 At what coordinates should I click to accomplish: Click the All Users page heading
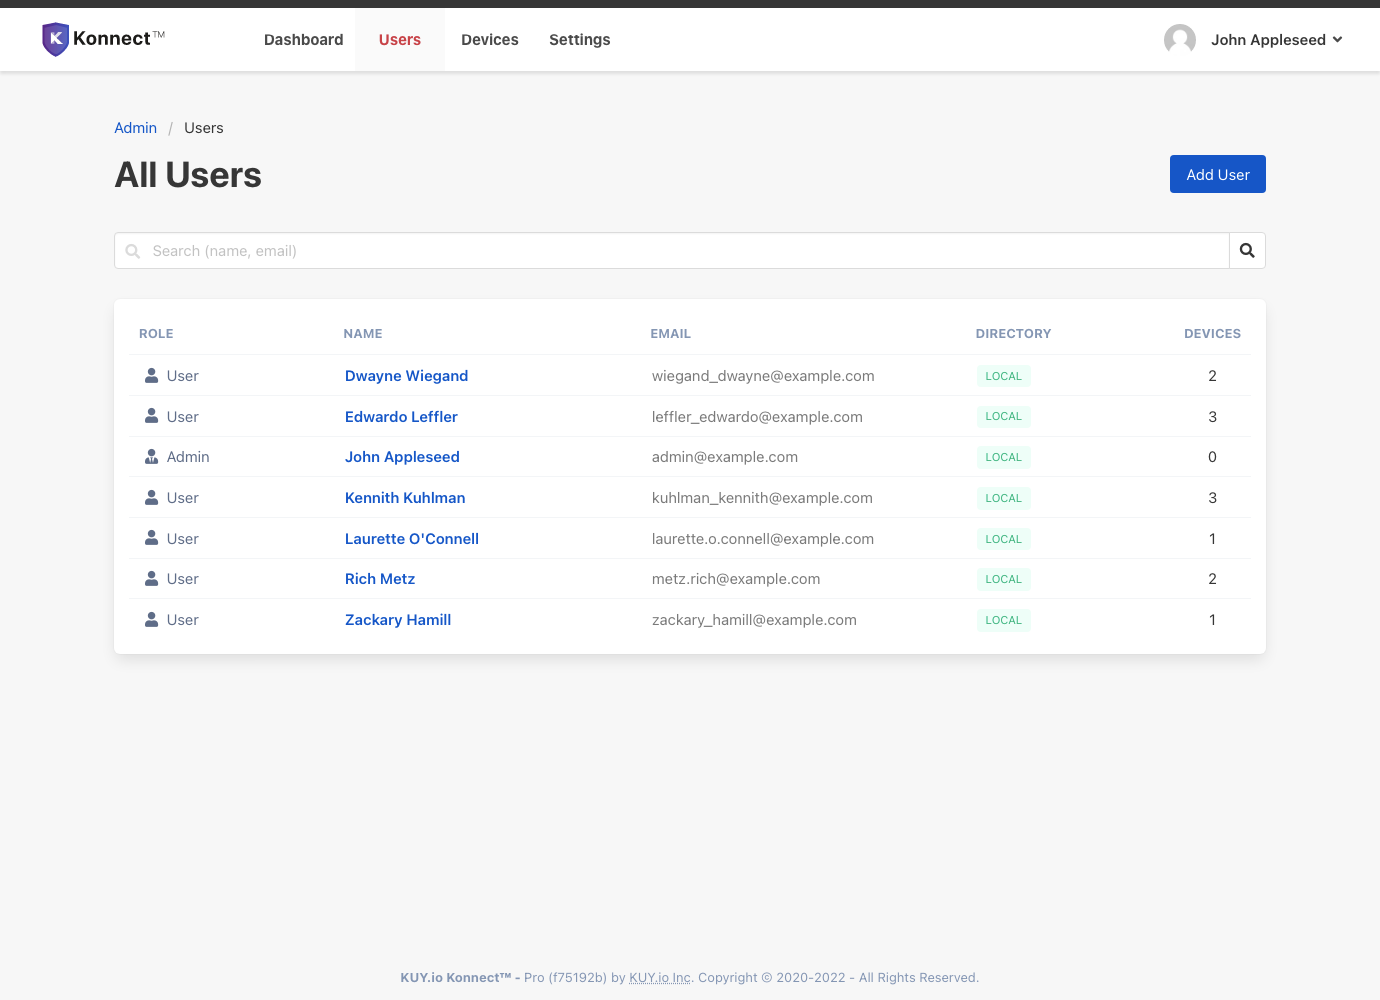click(x=188, y=175)
